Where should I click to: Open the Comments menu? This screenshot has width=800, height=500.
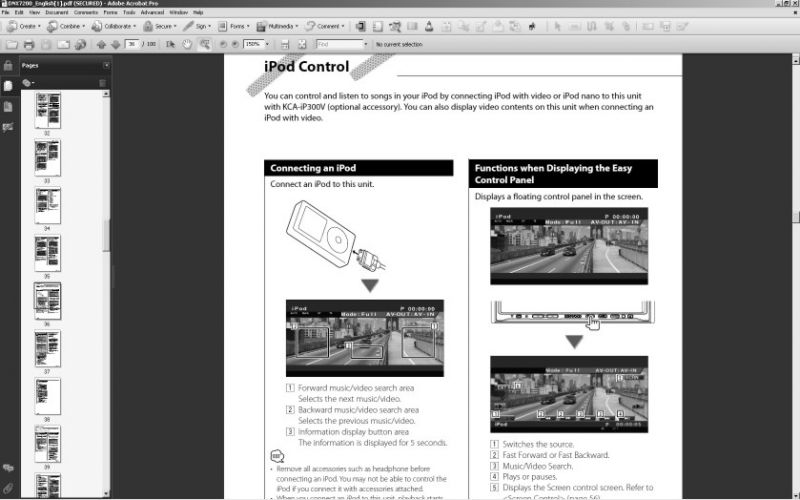(x=86, y=12)
